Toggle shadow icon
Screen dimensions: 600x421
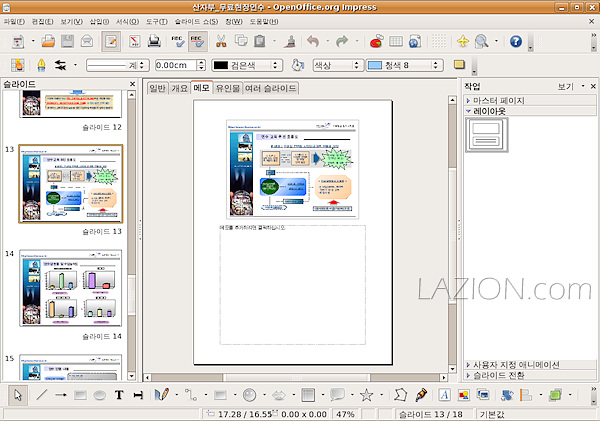(x=459, y=65)
